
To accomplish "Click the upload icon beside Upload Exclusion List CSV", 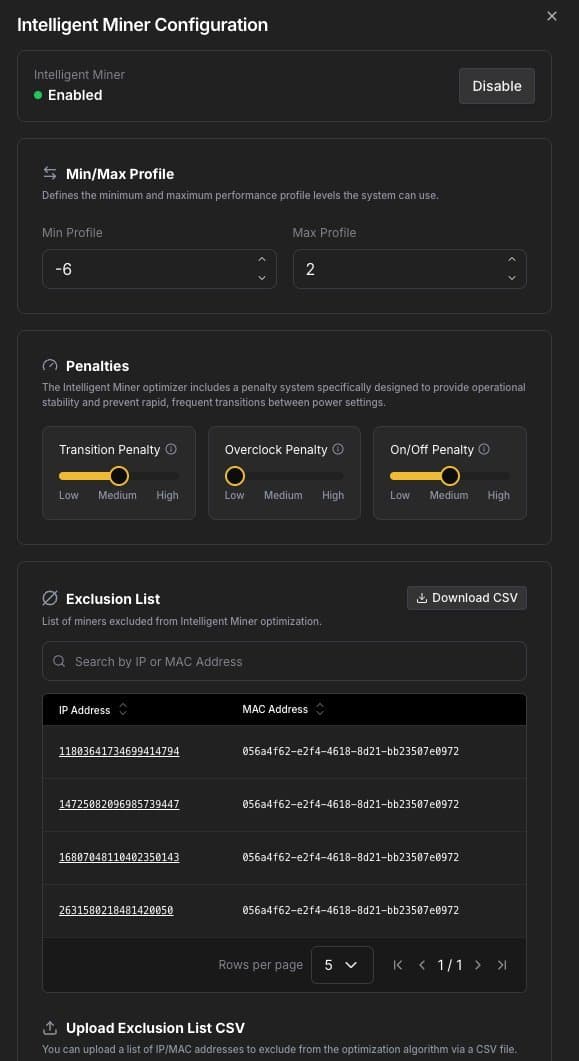I will (x=48, y=1027).
